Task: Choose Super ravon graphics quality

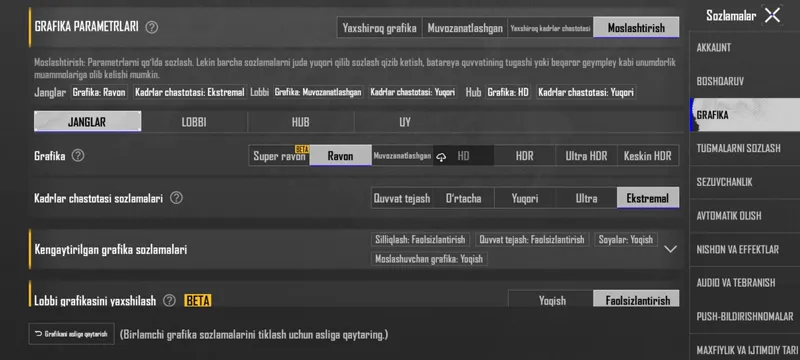Action: click(279, 156)
